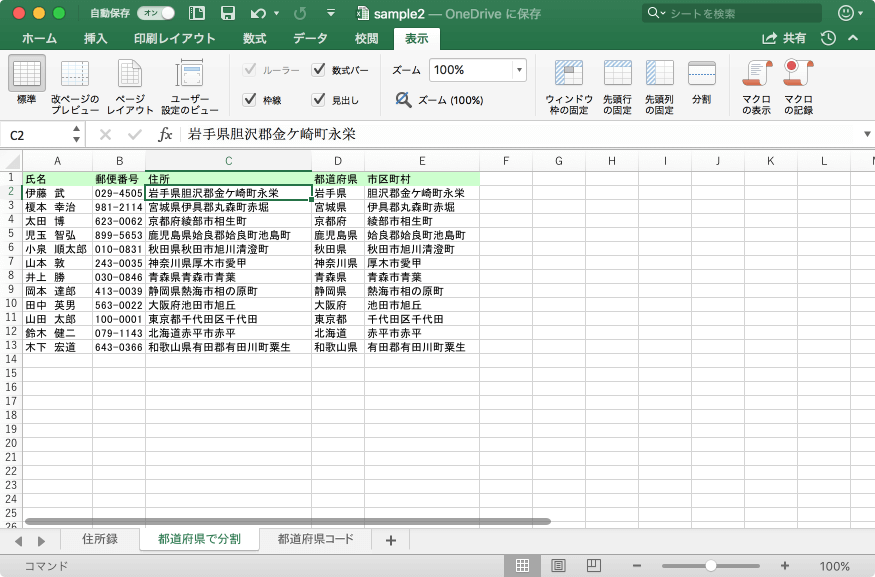Open the データ ribbon tab
Image resolution: width=875 pixels, height=577 pixels.
coord(310,38)
